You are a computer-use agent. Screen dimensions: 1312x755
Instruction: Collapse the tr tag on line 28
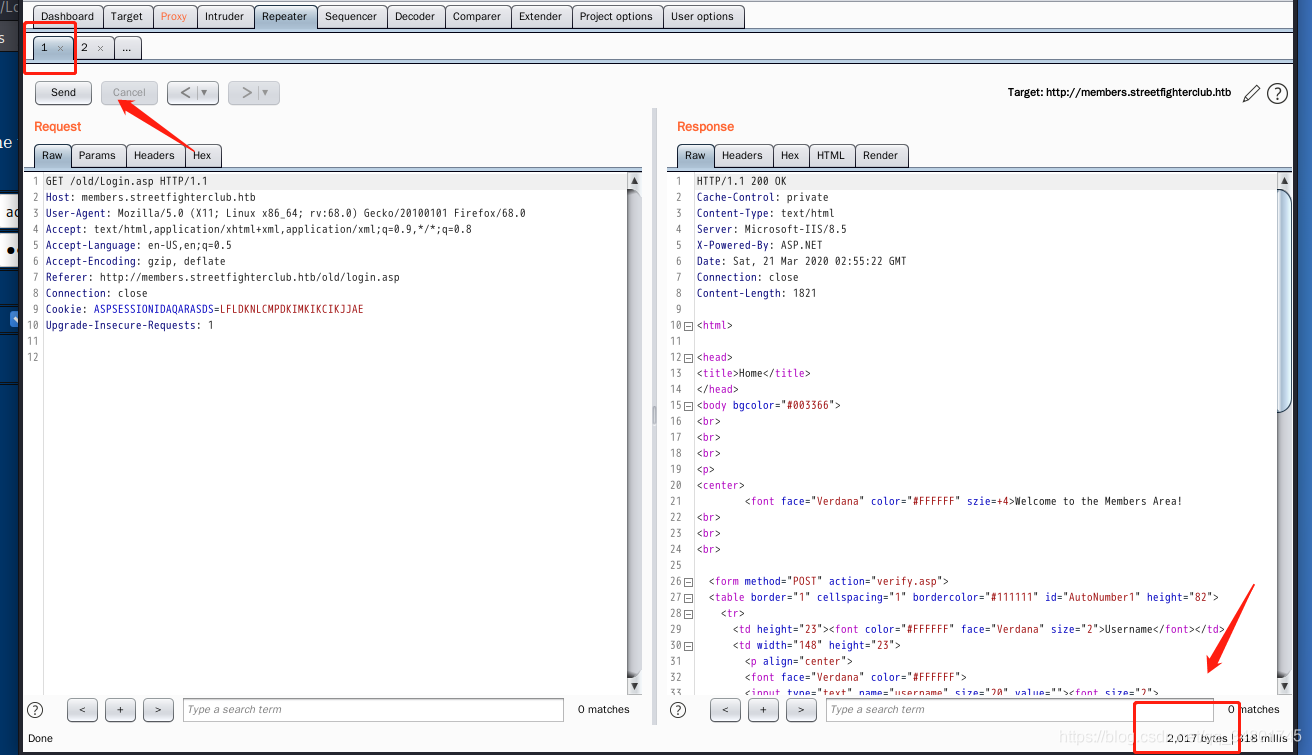(689, 614)
